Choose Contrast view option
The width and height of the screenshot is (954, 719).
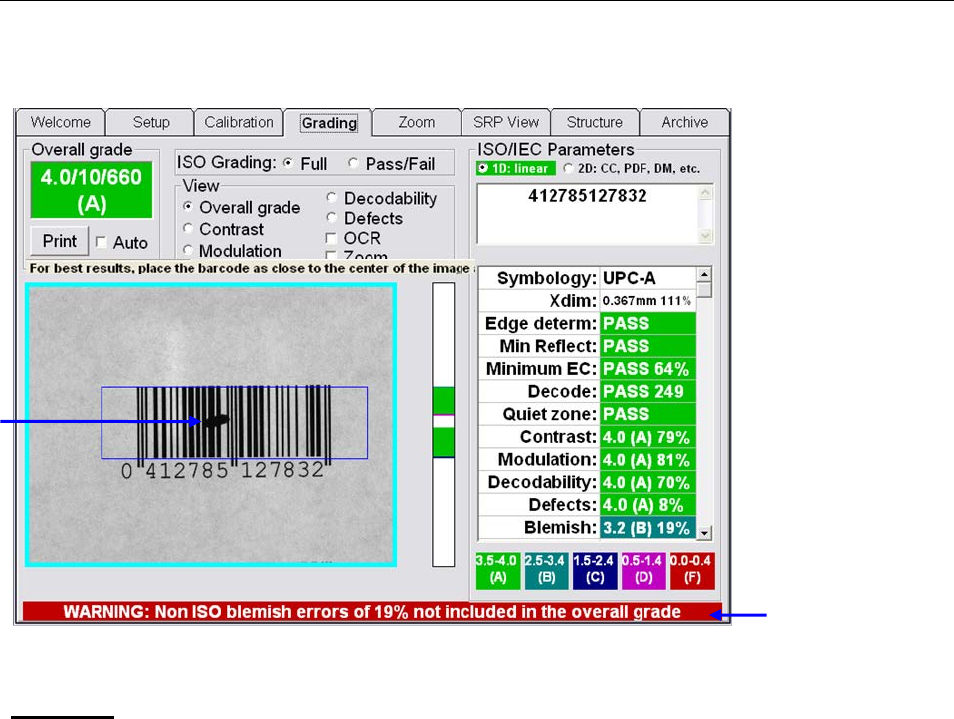tap(188, 229)
